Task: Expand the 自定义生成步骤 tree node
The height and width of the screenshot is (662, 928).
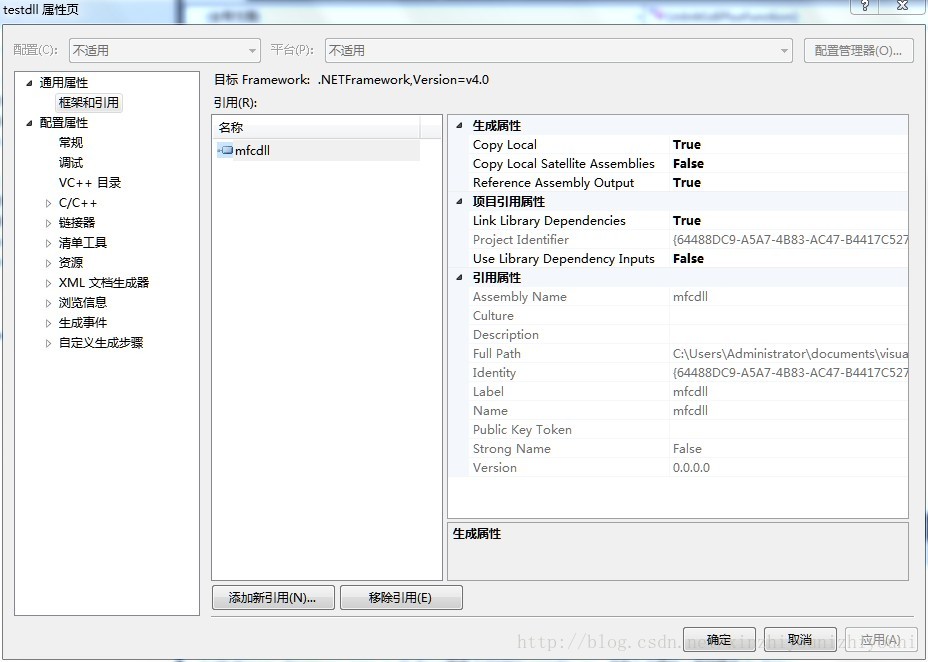Action: 49,343
